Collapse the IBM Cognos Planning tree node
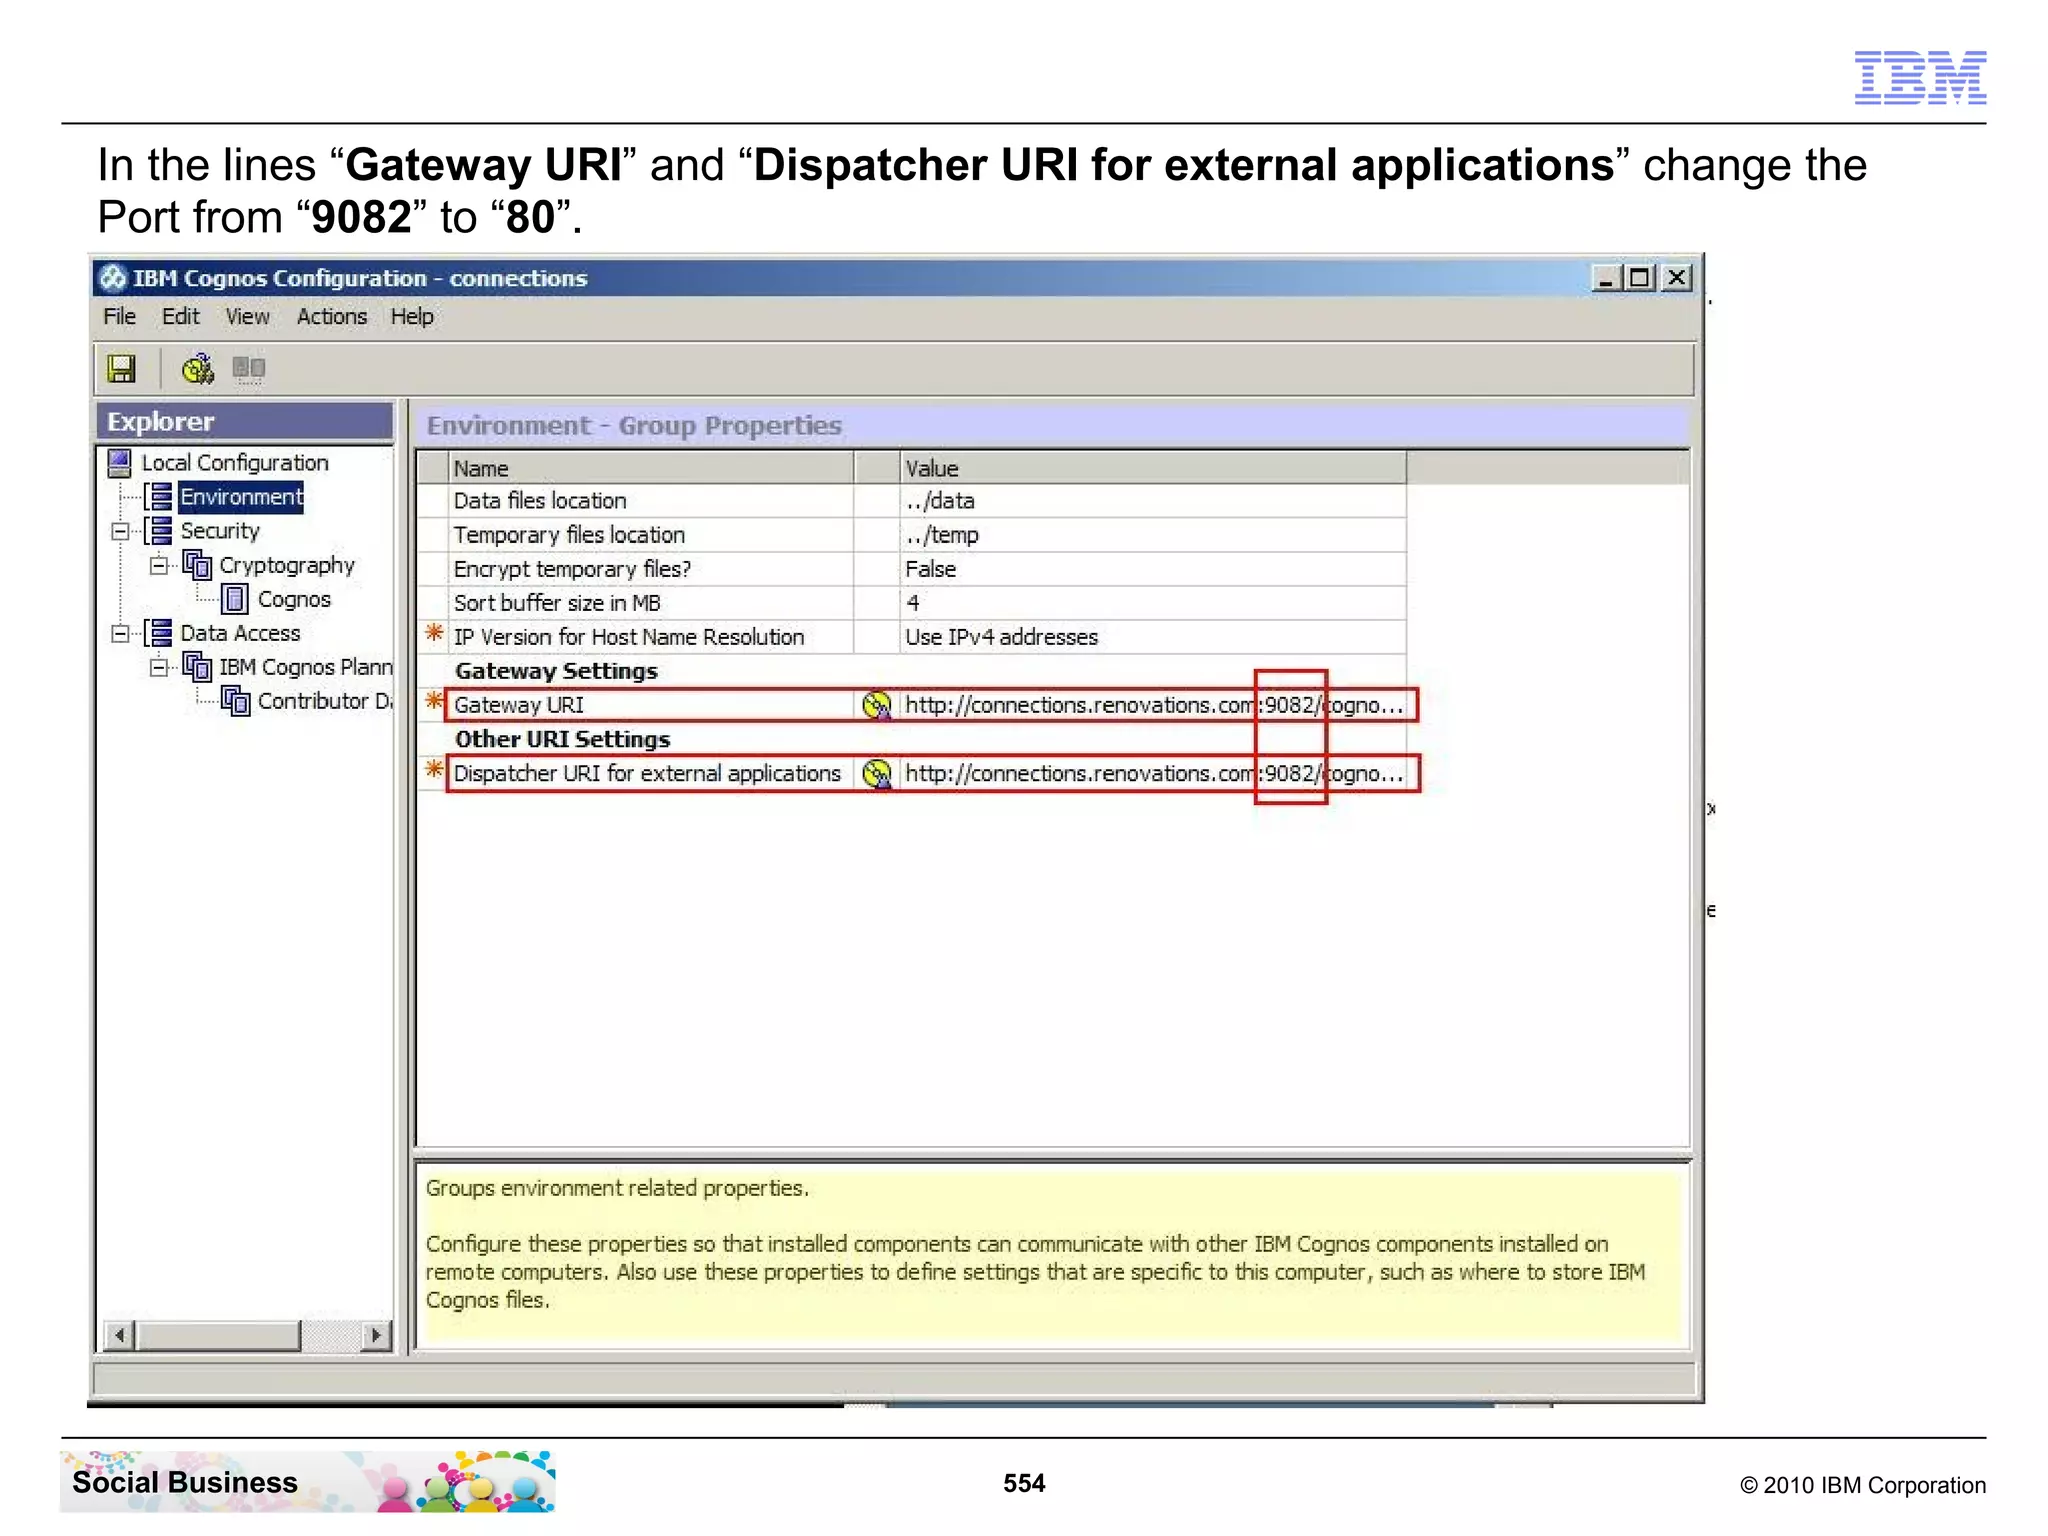 [x=158, y=667]
